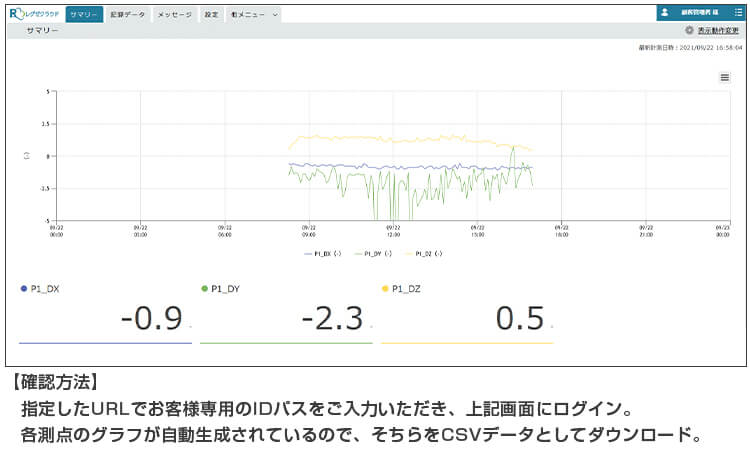Click the user name in the blue header

700,13
